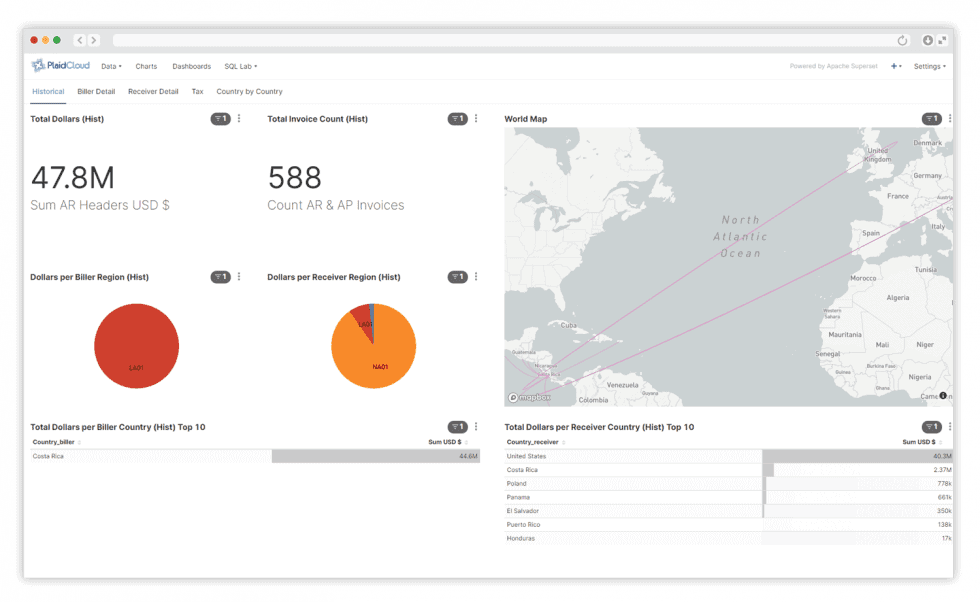The image size is (980, 602).
Task: Sort receiver table by Sum USD $
Action: pyautogui.click(x=922, y=442)
